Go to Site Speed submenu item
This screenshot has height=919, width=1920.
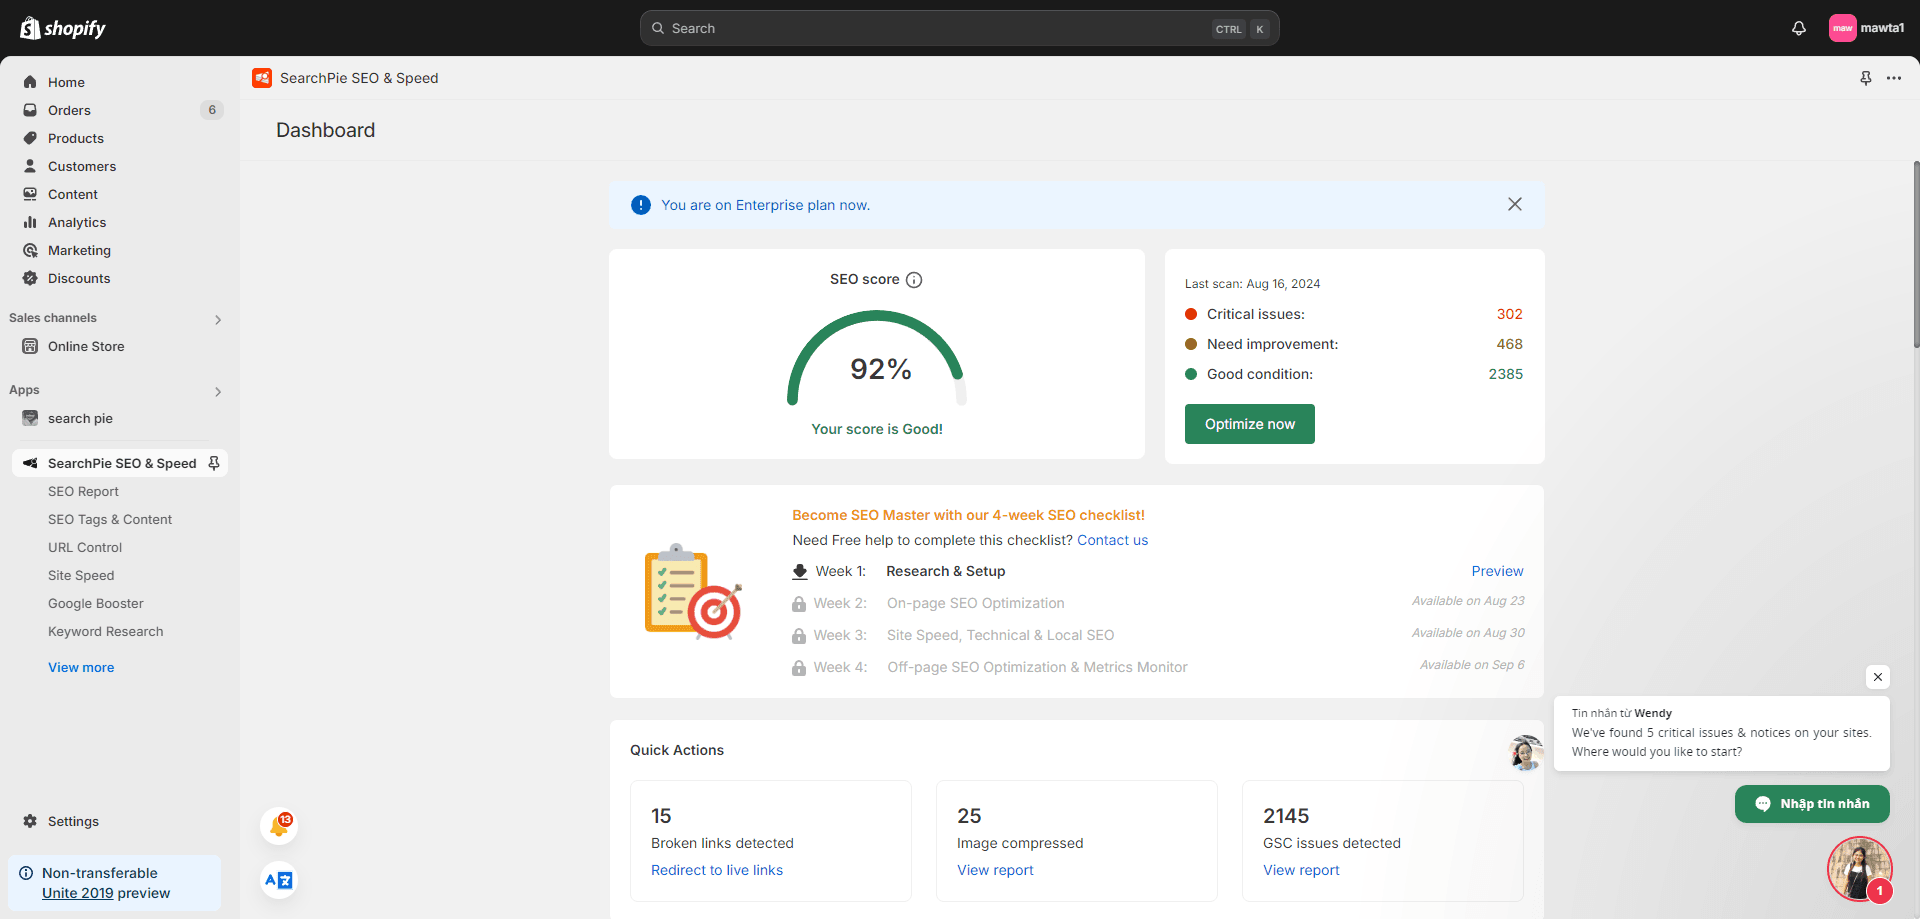[81, 575]
